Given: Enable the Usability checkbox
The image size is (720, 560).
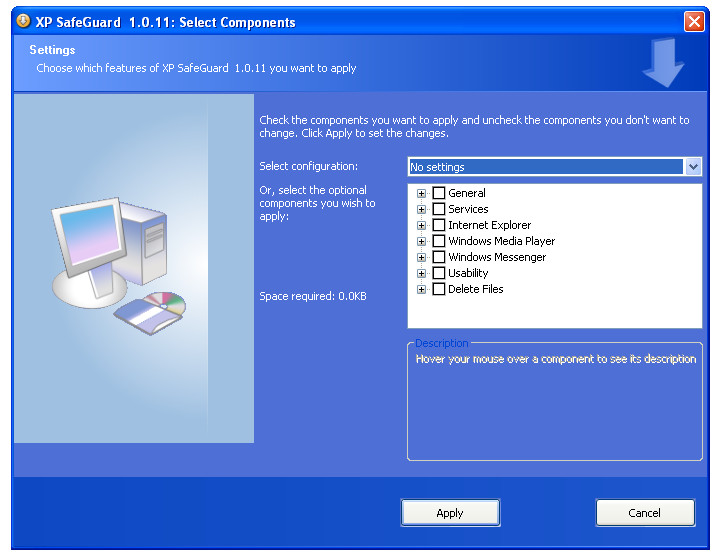Looking at the screenshot, I should [x=439, y=273].
